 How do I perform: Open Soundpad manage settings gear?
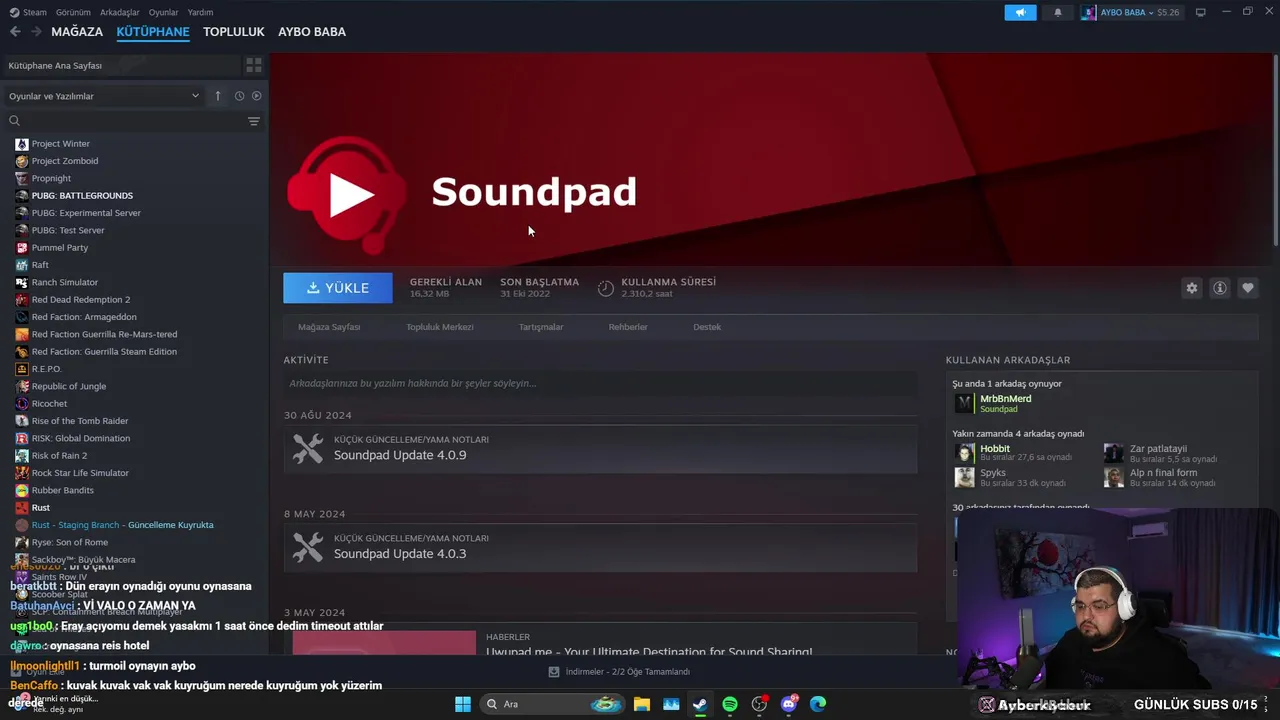coord(1192,288)
